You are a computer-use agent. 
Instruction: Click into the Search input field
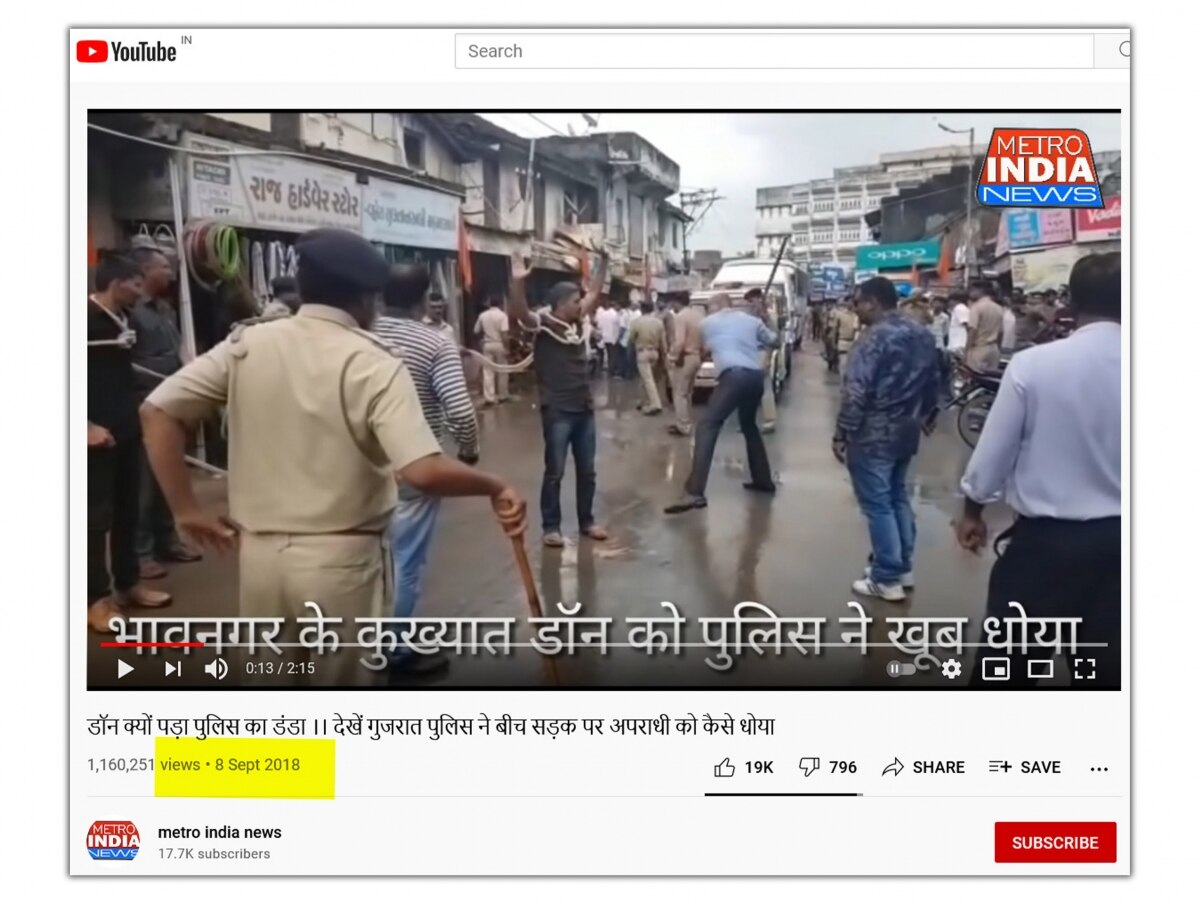click(x=773, y=51)
